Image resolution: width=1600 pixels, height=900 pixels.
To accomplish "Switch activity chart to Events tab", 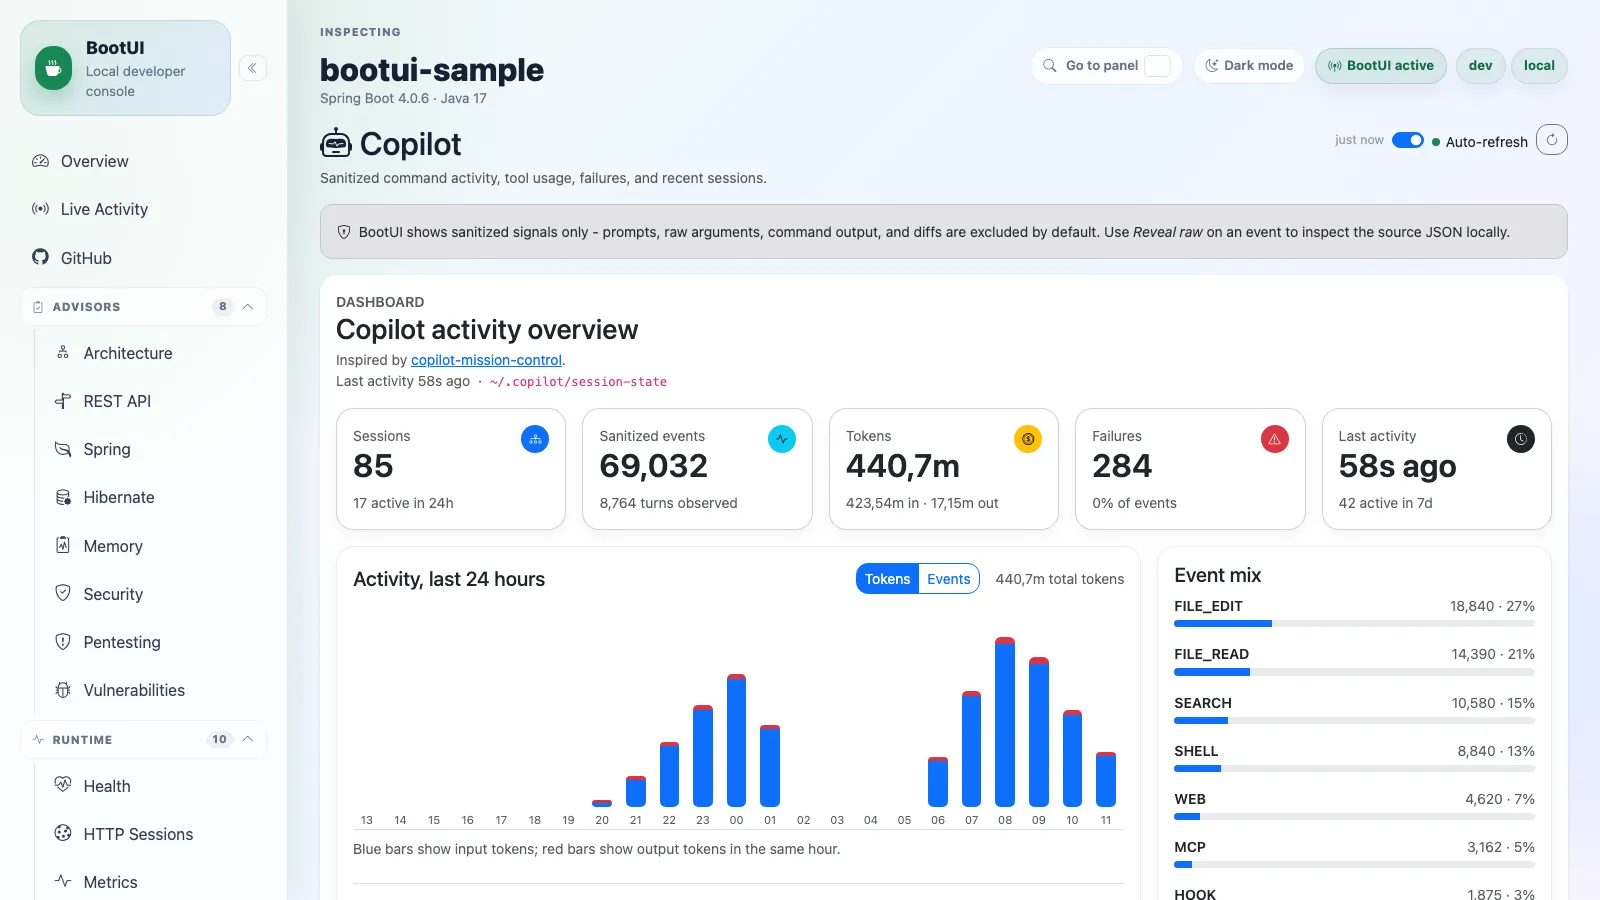I will pos(948,579).
